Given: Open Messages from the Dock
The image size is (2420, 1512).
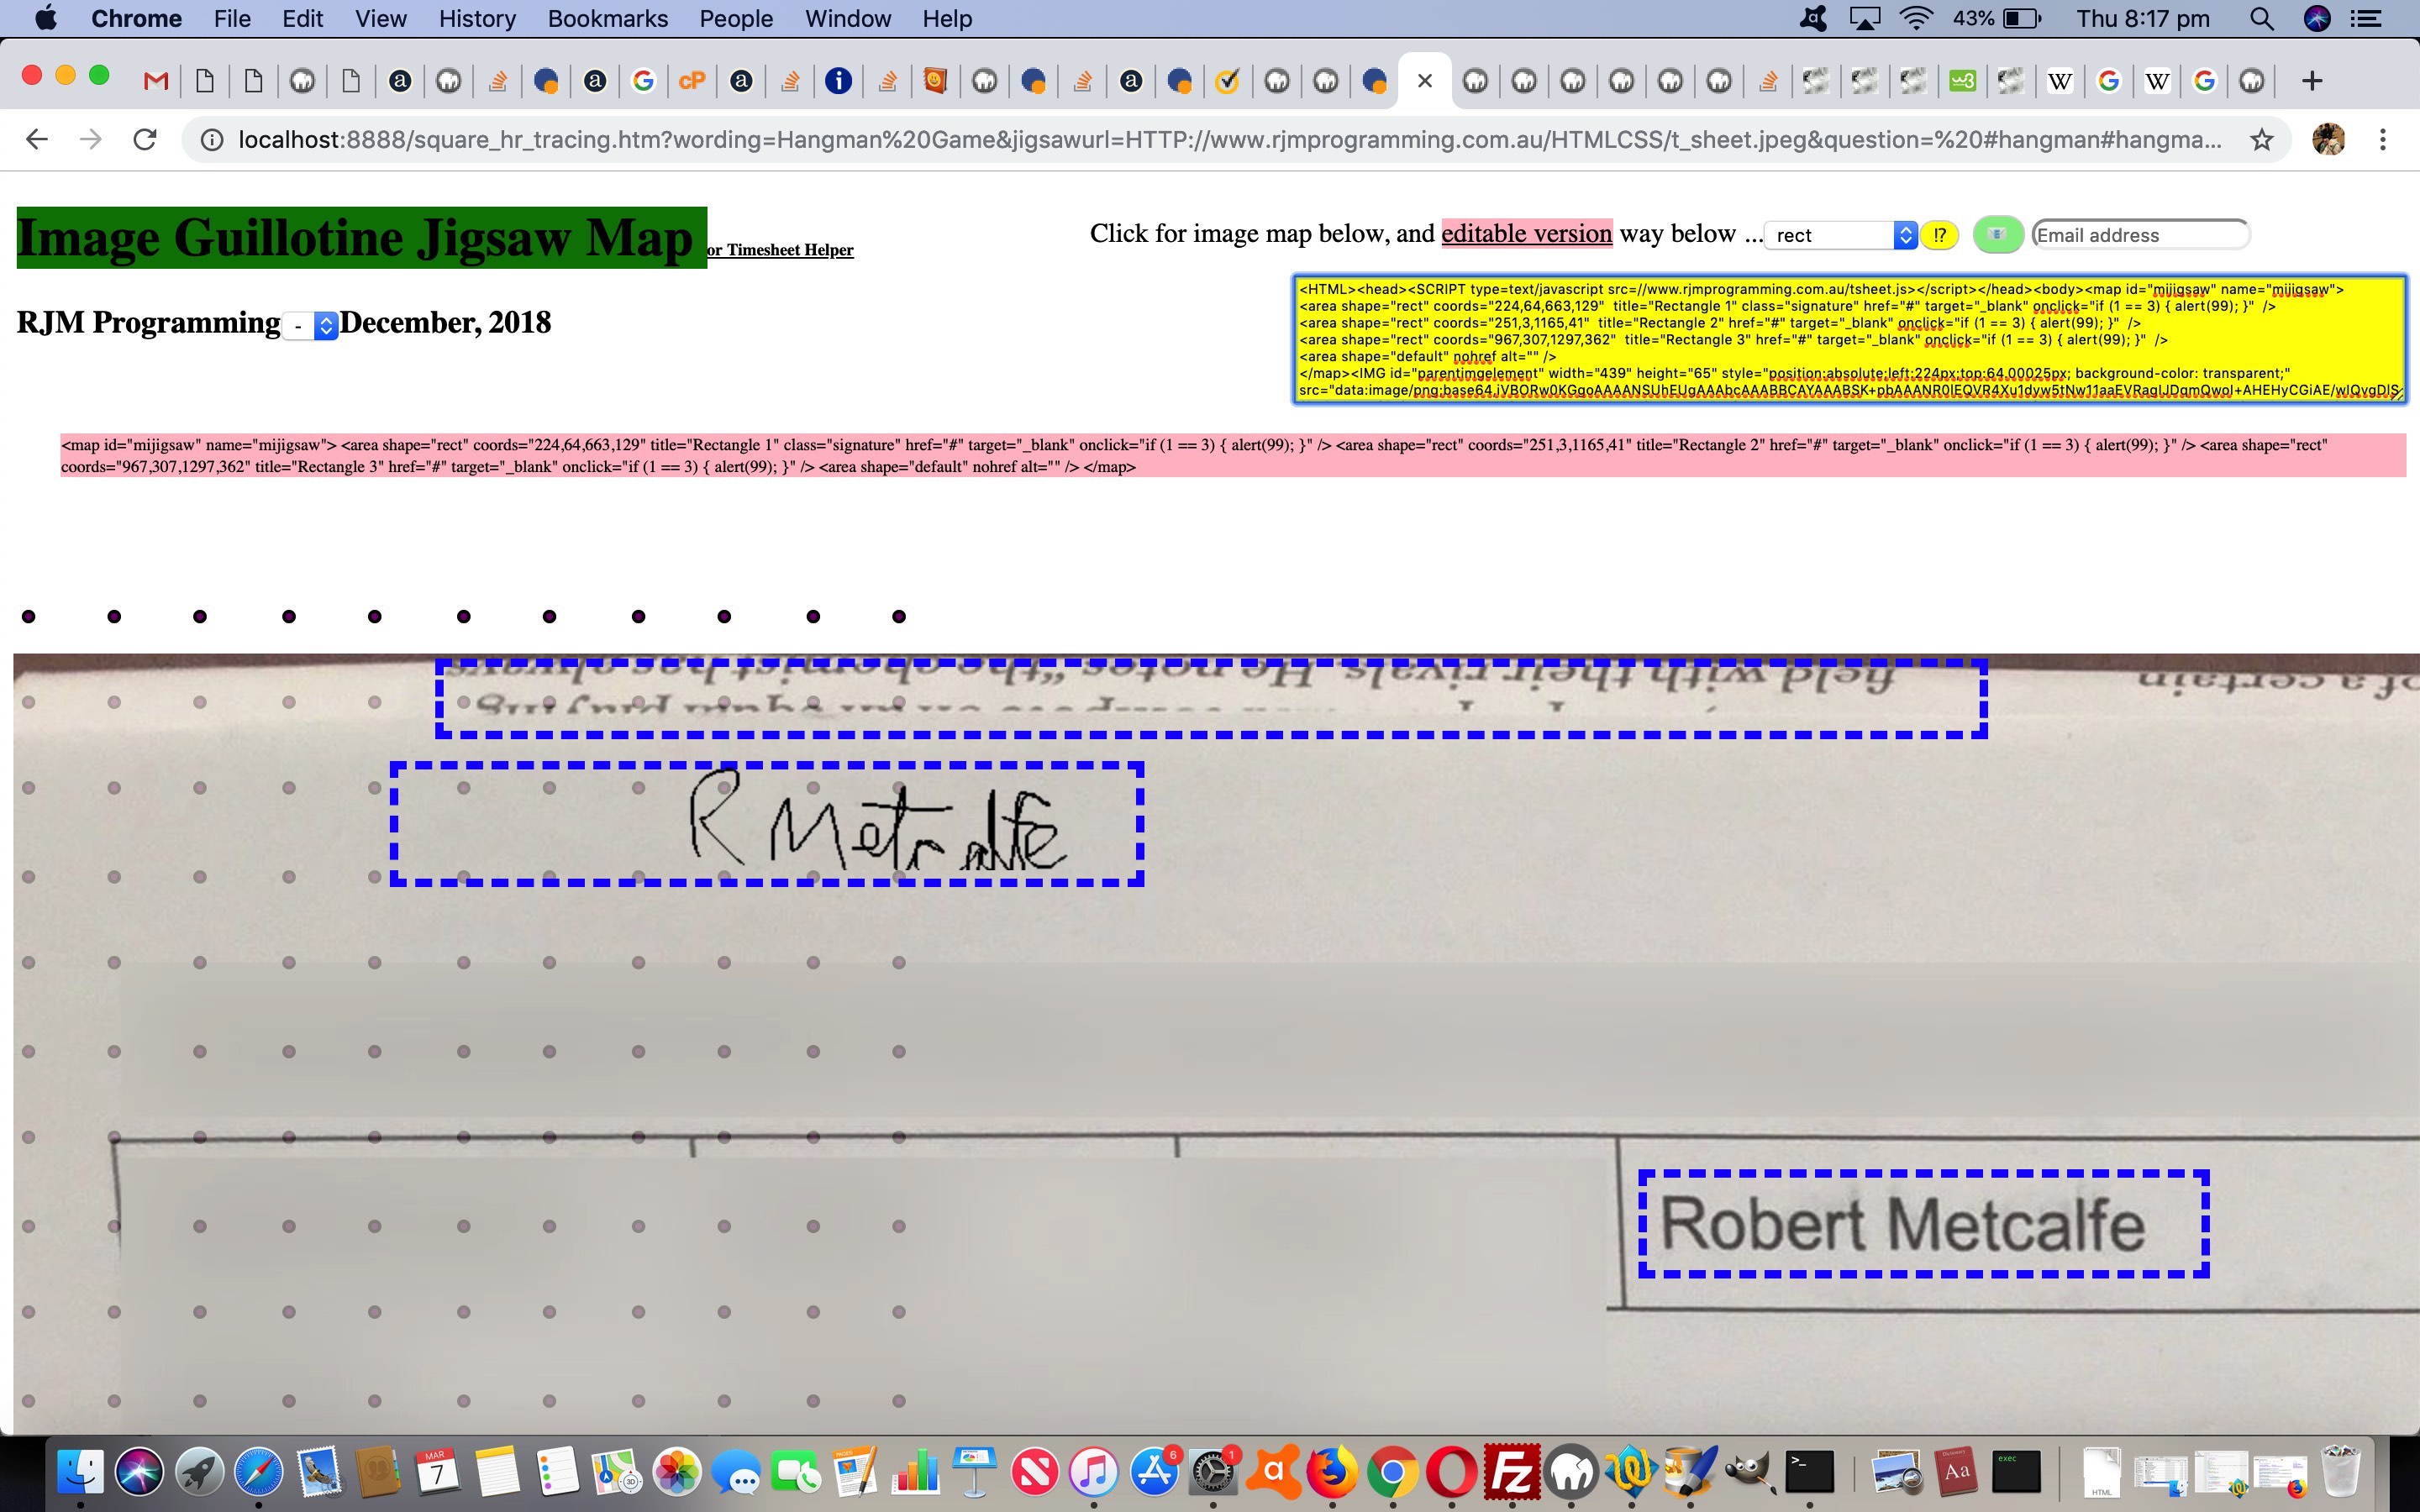Looking at the screenshot, I should [736, 1471].
